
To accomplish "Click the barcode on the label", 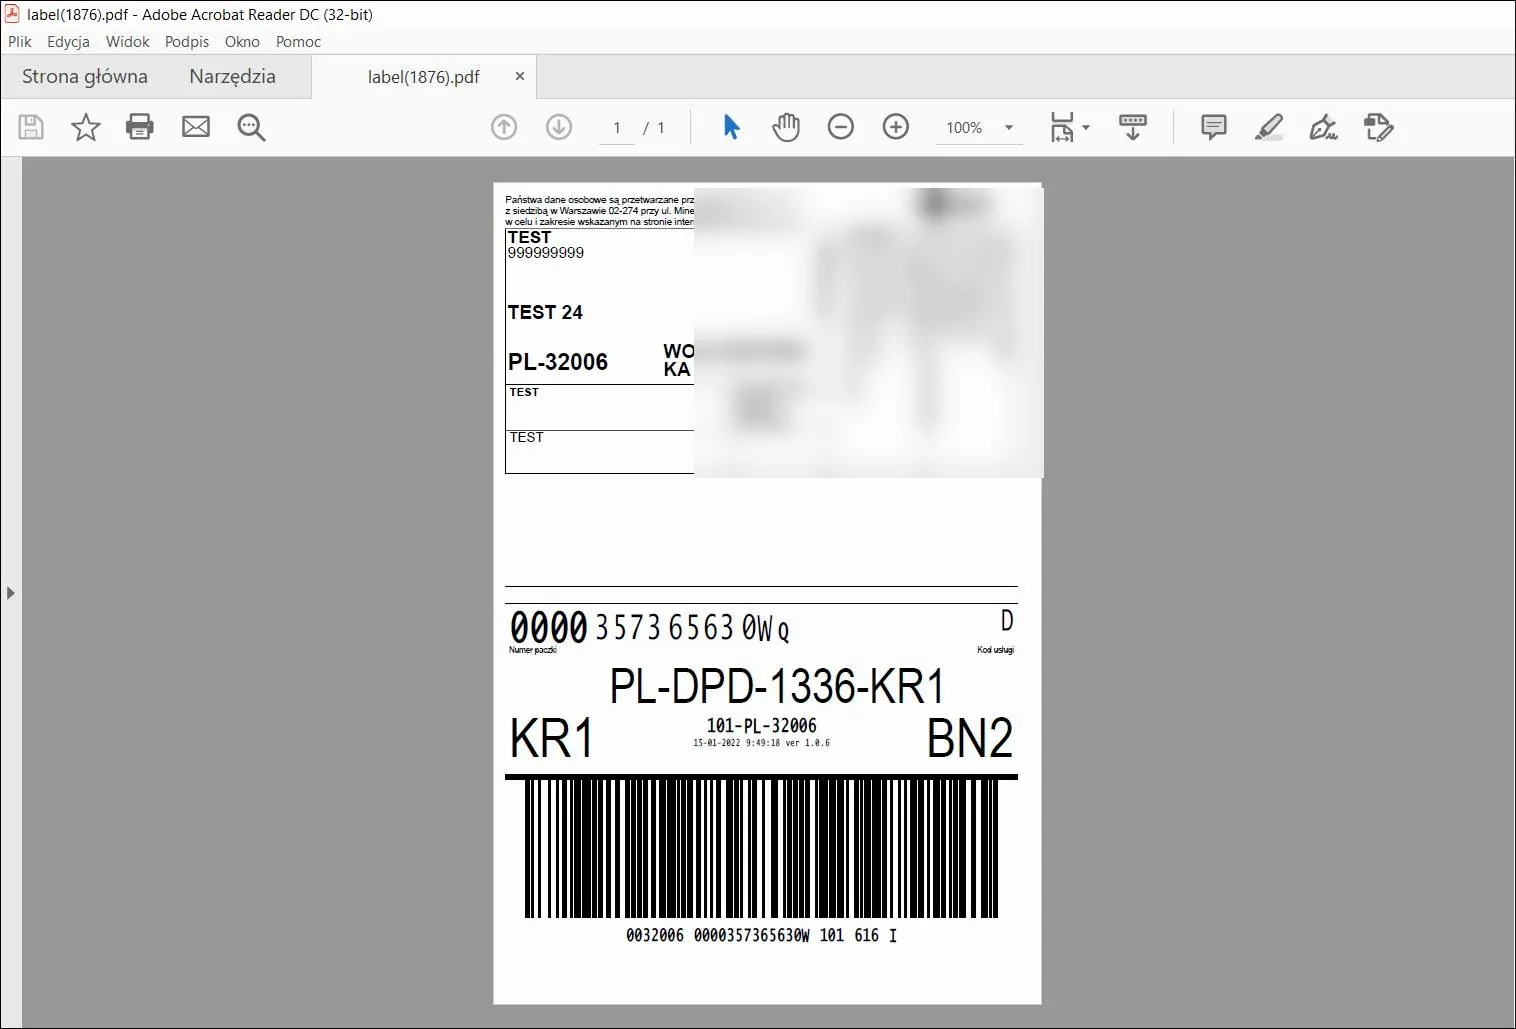I will (x=762, y=848).
